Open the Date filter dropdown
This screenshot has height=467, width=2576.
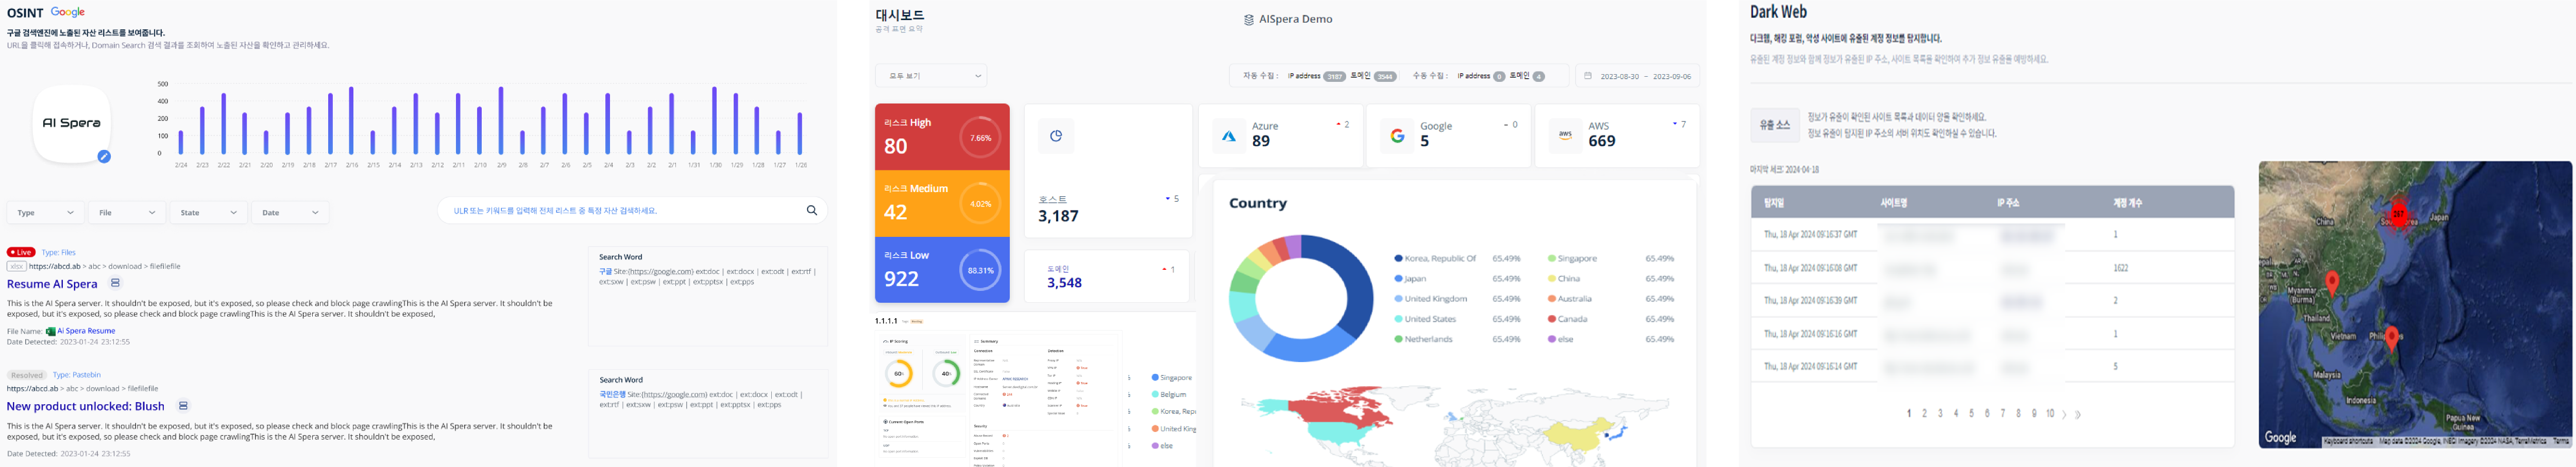click(x=290, y=212)
